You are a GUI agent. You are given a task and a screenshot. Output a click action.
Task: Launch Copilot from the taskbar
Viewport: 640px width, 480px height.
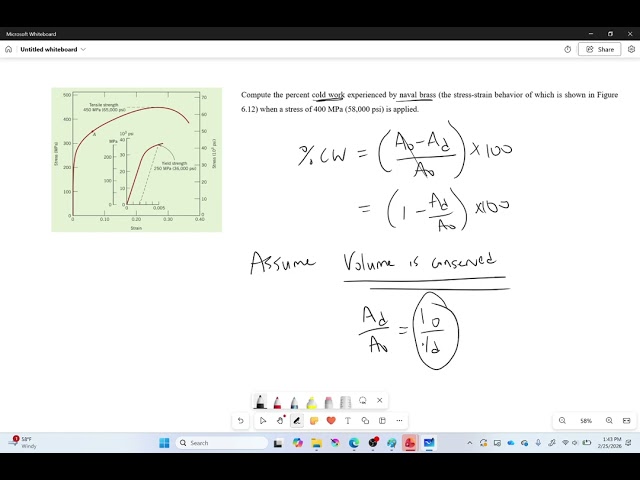[x=298, y=443]
